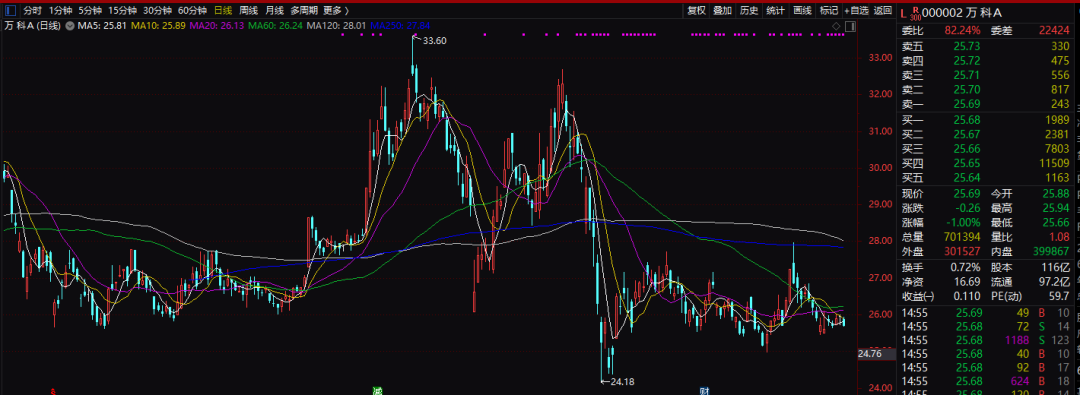Open 画线 drawing tool

point(802,10)
